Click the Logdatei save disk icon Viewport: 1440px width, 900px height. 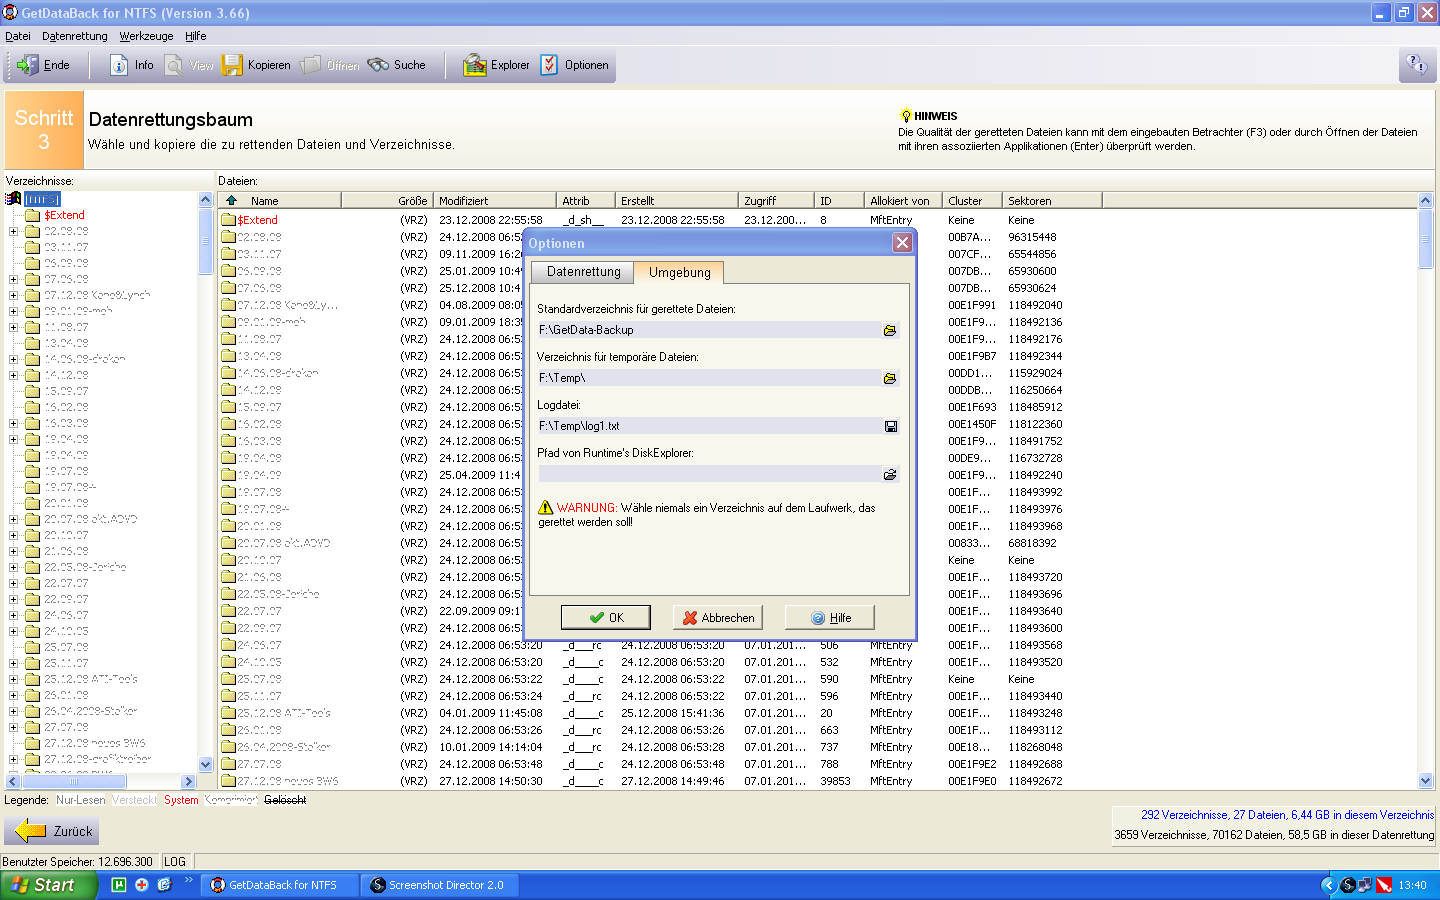(890, 426)
